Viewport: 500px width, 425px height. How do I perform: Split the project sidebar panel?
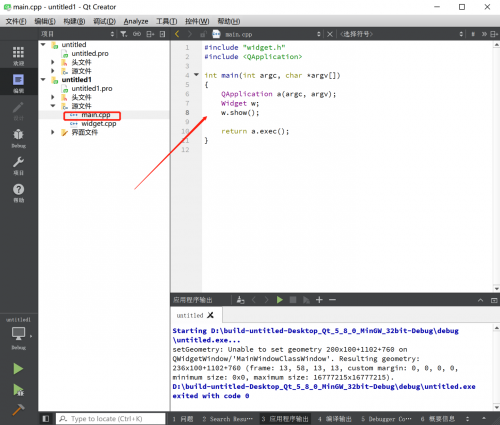(x=150, y=34)
